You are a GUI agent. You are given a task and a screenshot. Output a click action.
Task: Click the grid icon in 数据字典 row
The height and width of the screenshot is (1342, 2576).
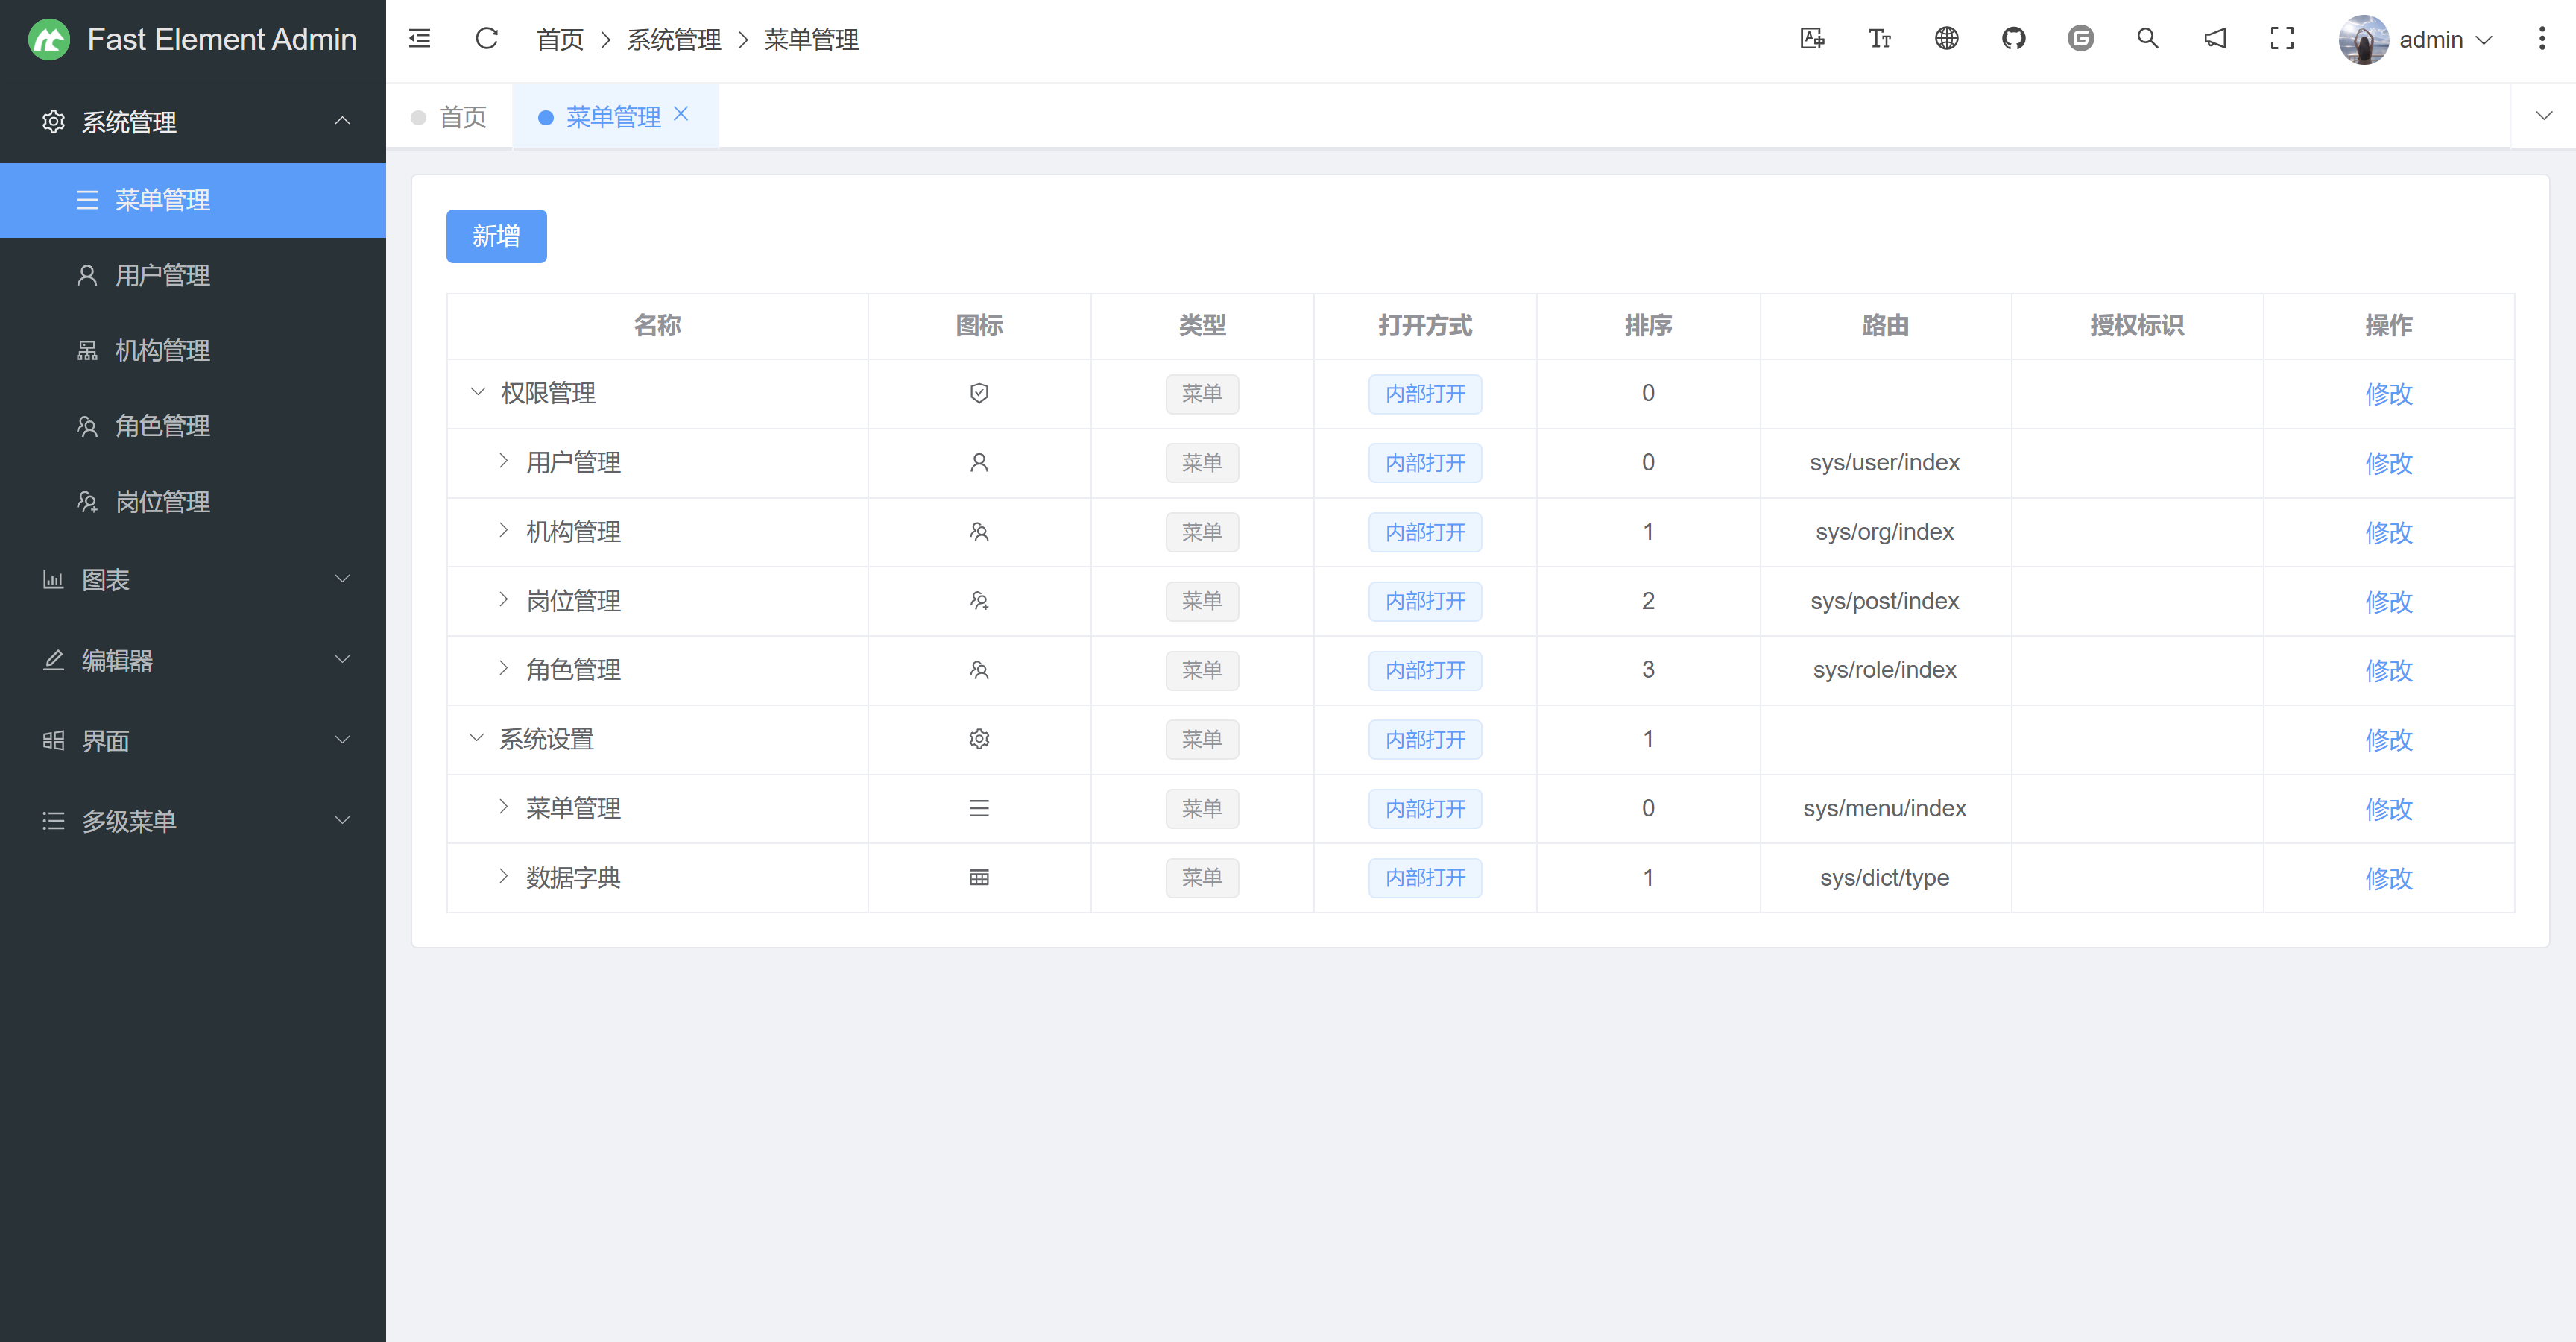[x=979, y=878]
